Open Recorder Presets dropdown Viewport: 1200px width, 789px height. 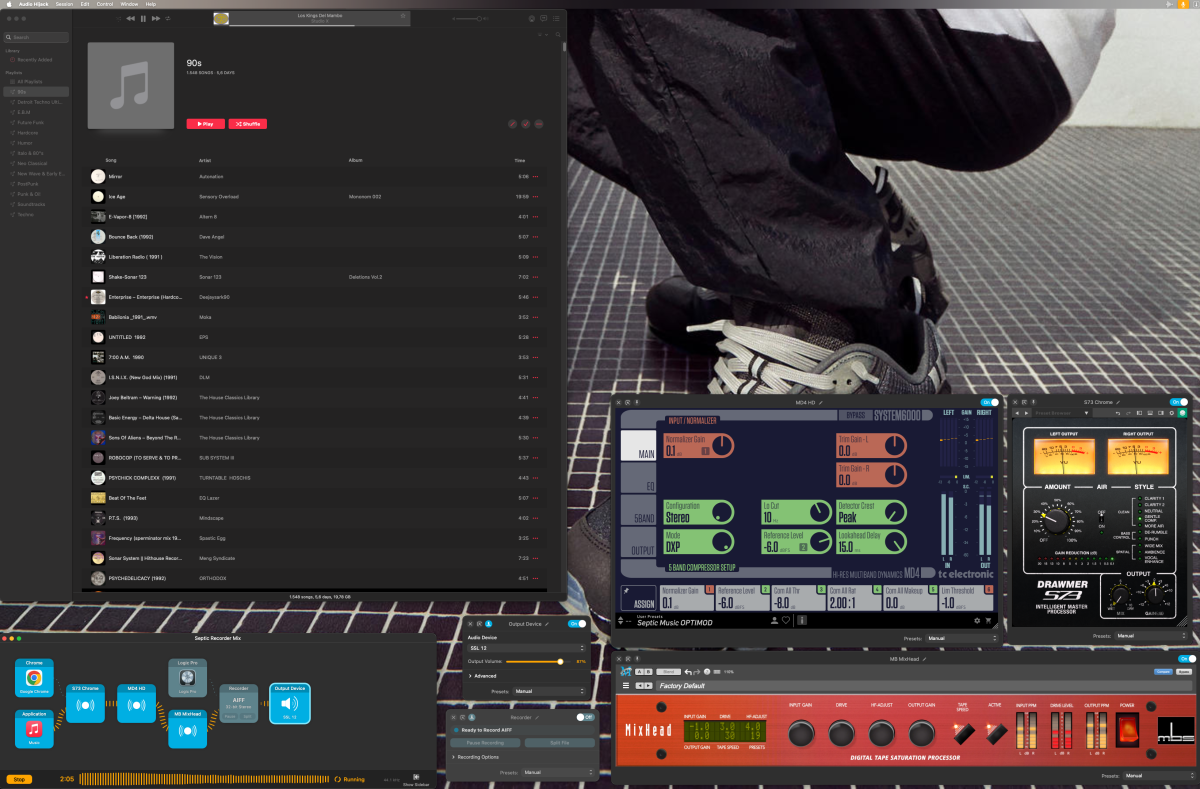click(x=557, y=772)
